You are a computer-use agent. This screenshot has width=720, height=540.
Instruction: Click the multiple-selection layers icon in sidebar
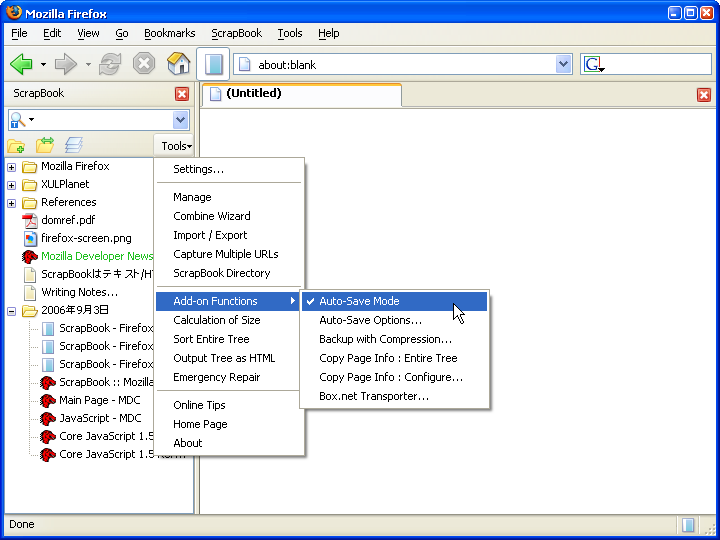(74, 145)
